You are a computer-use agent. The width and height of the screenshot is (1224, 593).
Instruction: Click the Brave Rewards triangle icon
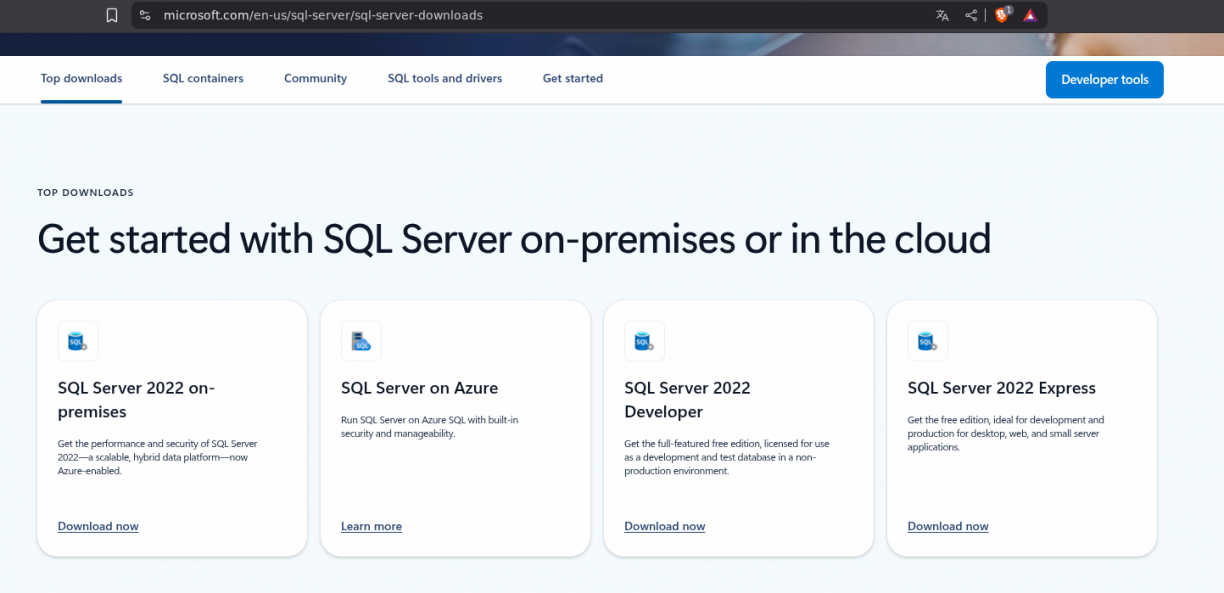coord(1030,15)
